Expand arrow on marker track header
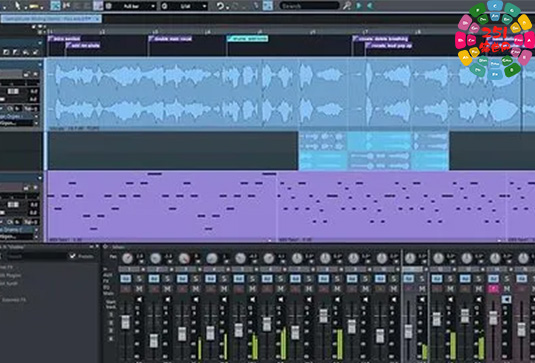 pos(40,43)
